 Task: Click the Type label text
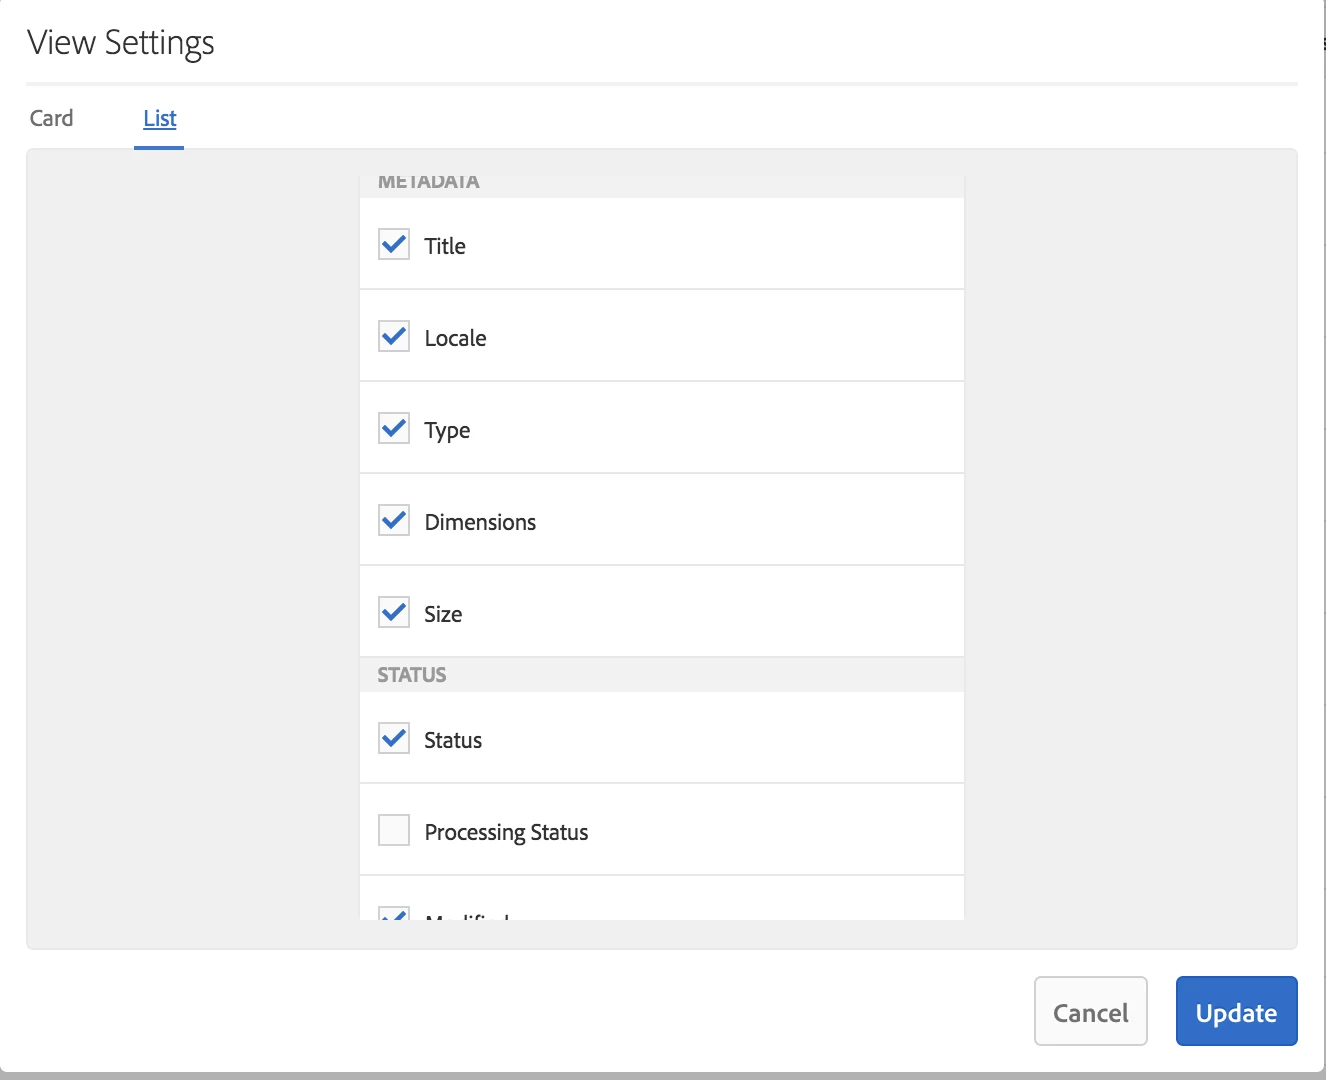tap(447, 430)
